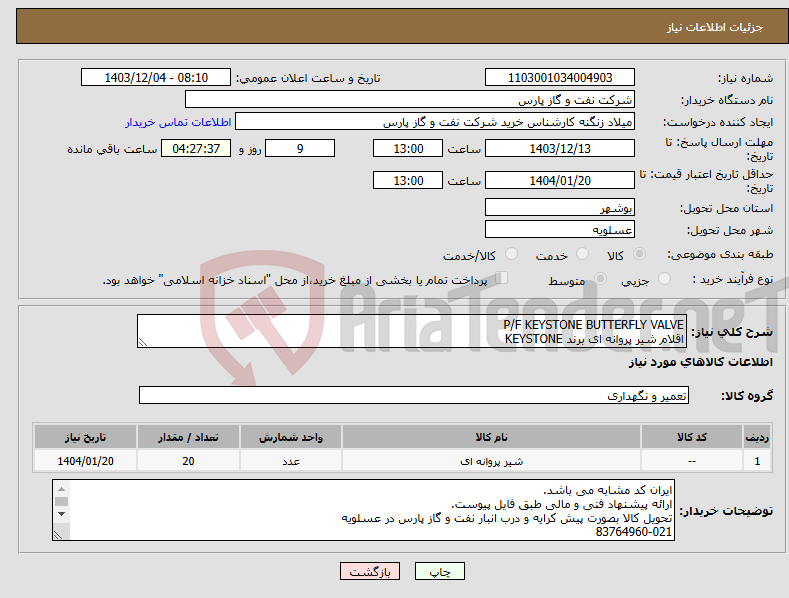
Task: Click the نام کالا column header
Action: 491,437
